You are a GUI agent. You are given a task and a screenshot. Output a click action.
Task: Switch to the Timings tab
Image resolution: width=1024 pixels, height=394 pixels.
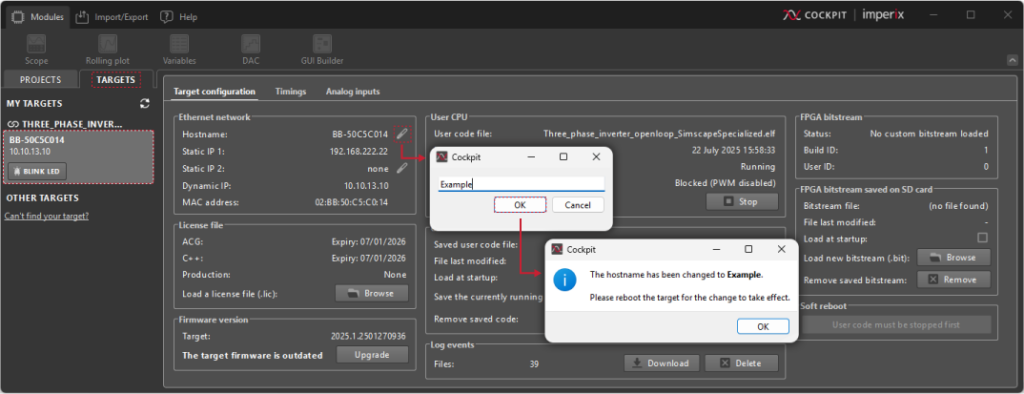pos(291,91)
